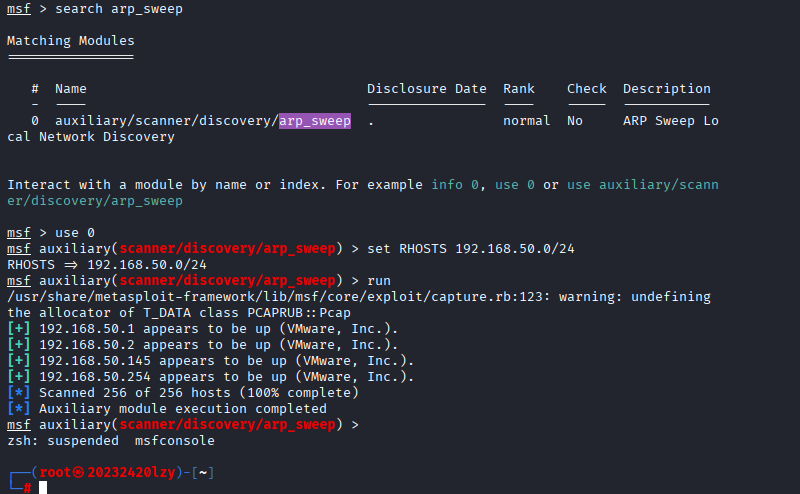Viewport: 800px width, 494px height.
Task: Click the terminal cursor block after '#'
Action: click(43, 487)
